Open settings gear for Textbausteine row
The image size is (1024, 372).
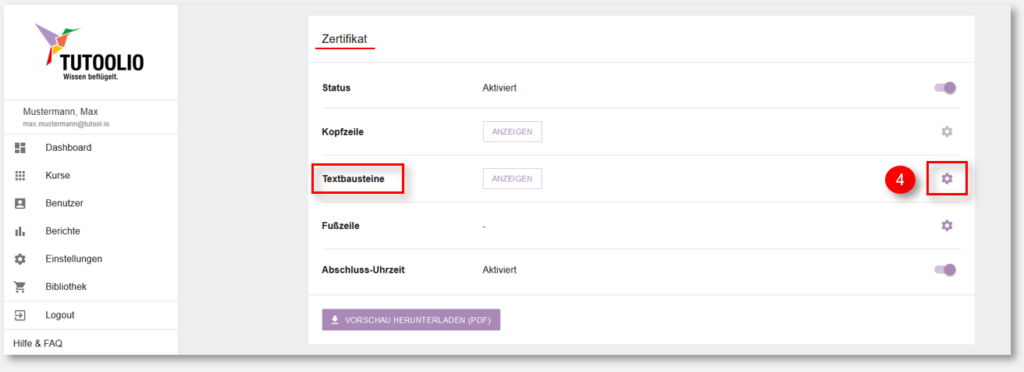(x=946, y=178)
